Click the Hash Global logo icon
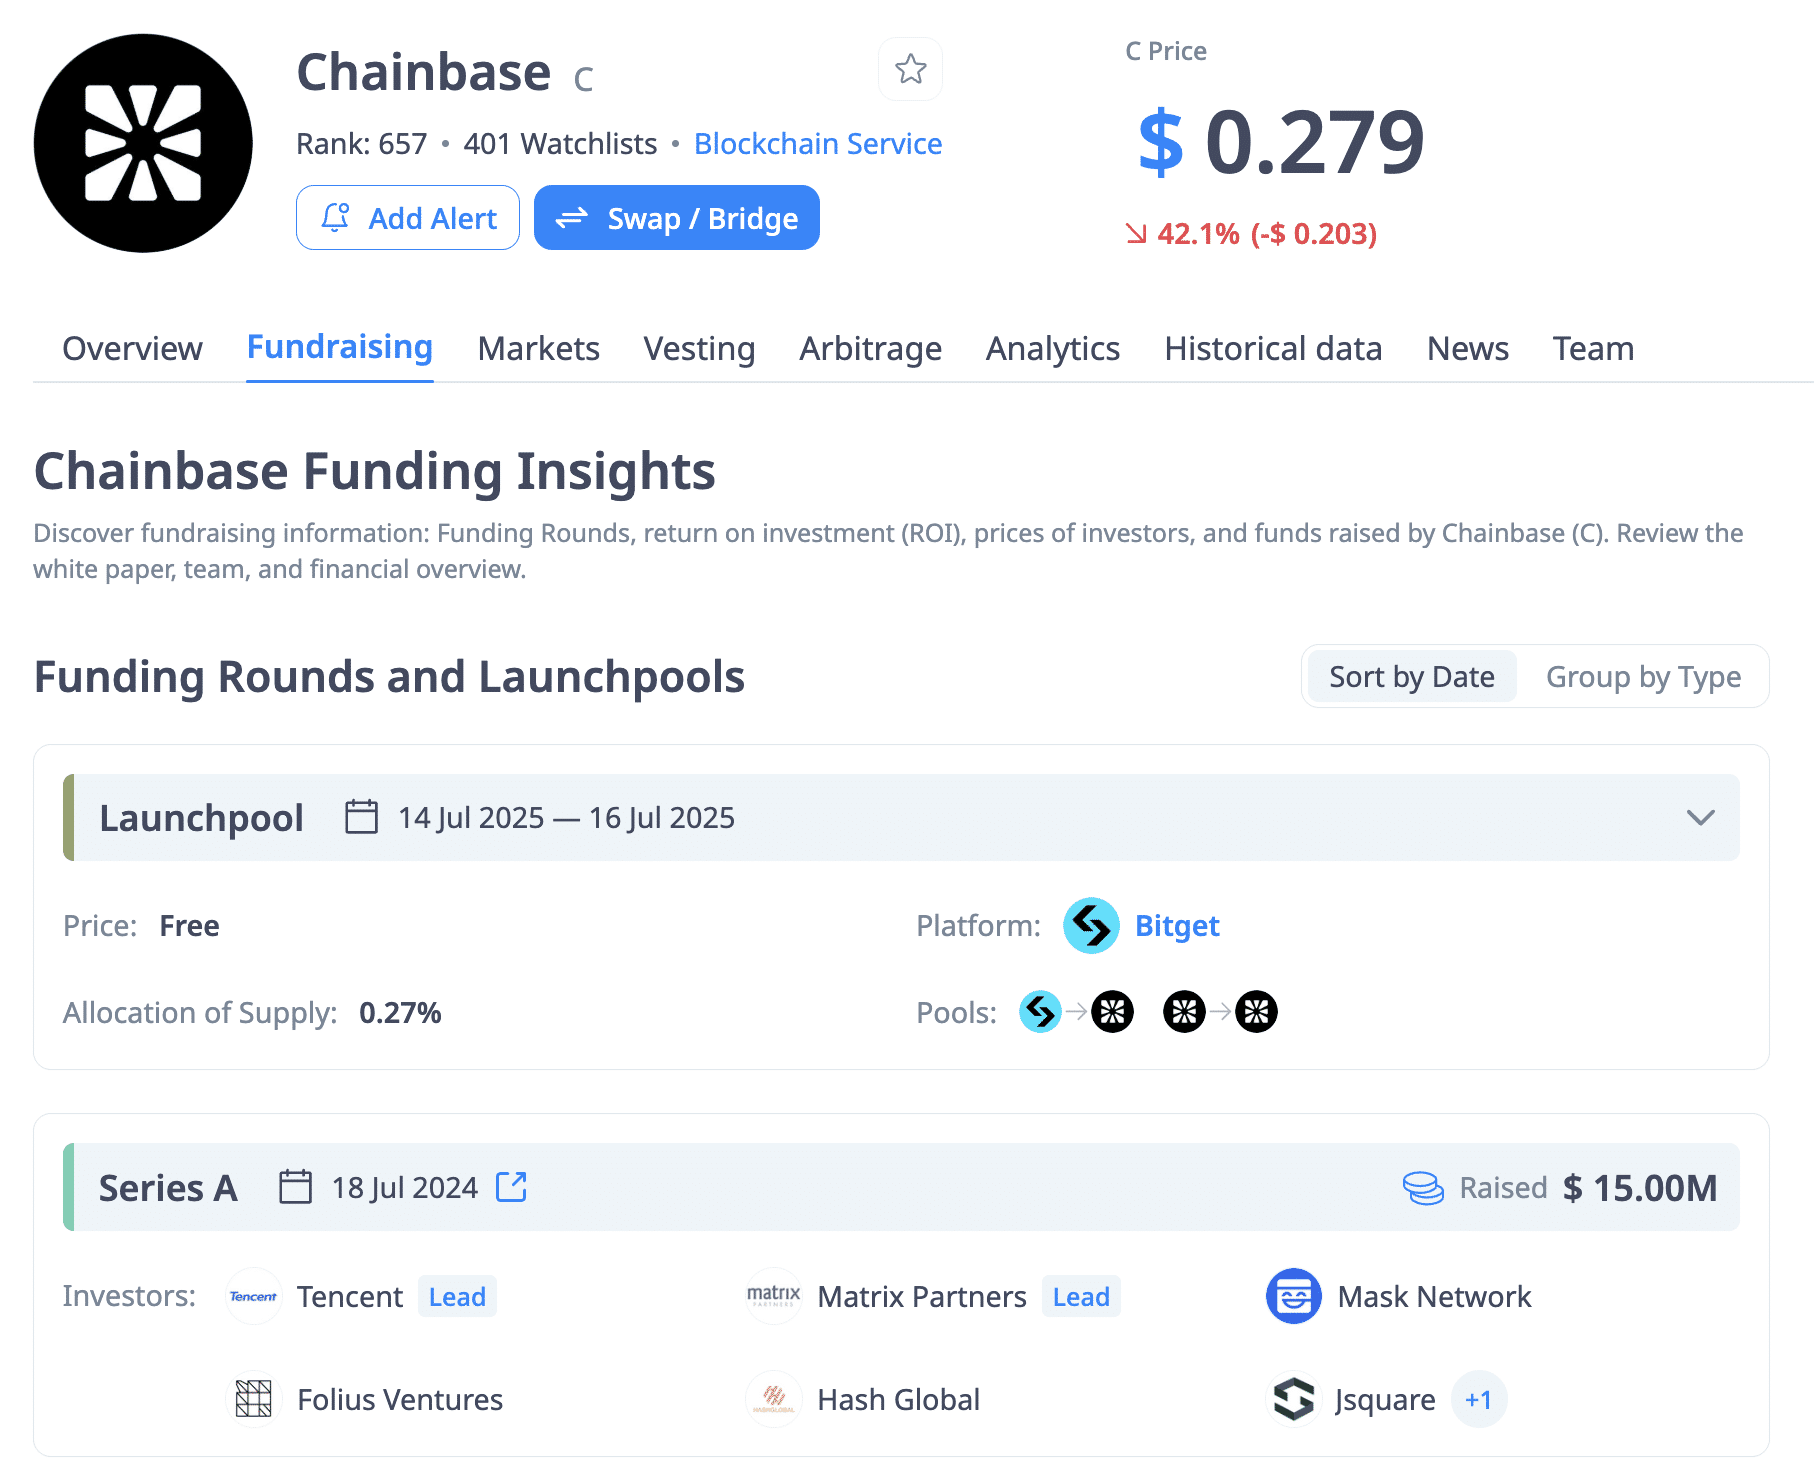The image size is (1814, 1482). click(x=773, y=1399)
